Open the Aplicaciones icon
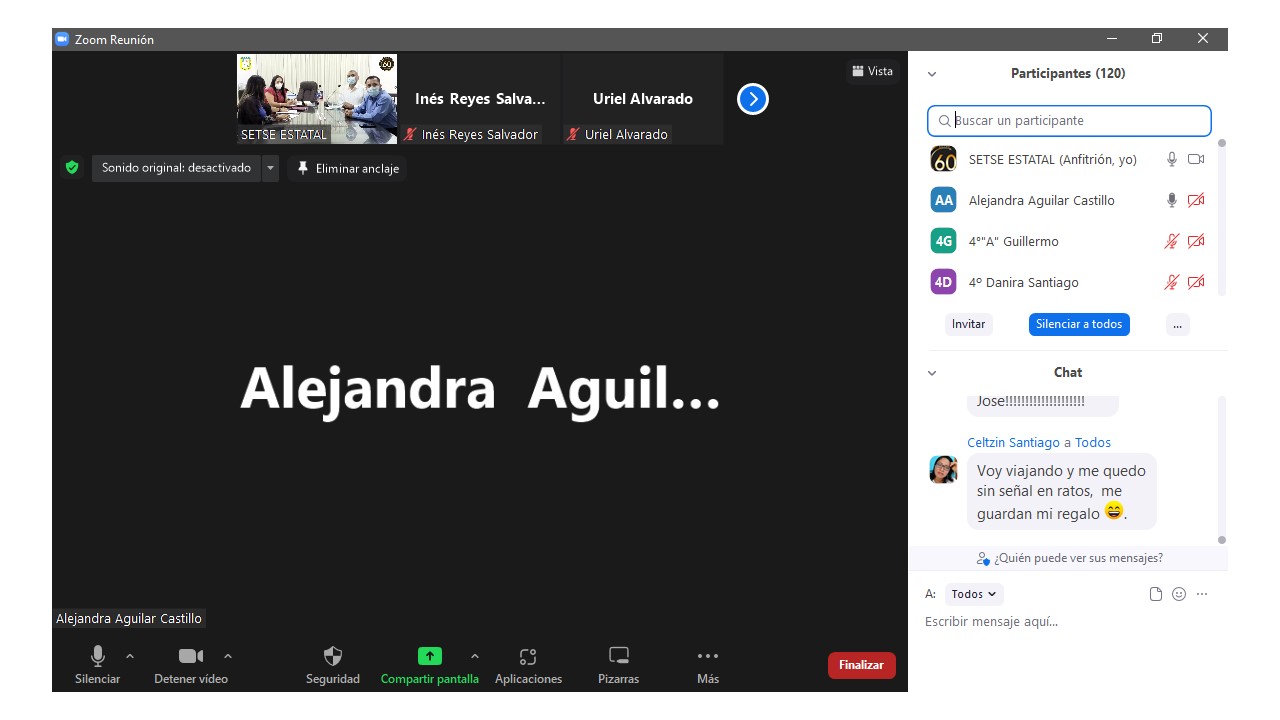Viewport: 1280px width, 720px height. click(528, 657)
